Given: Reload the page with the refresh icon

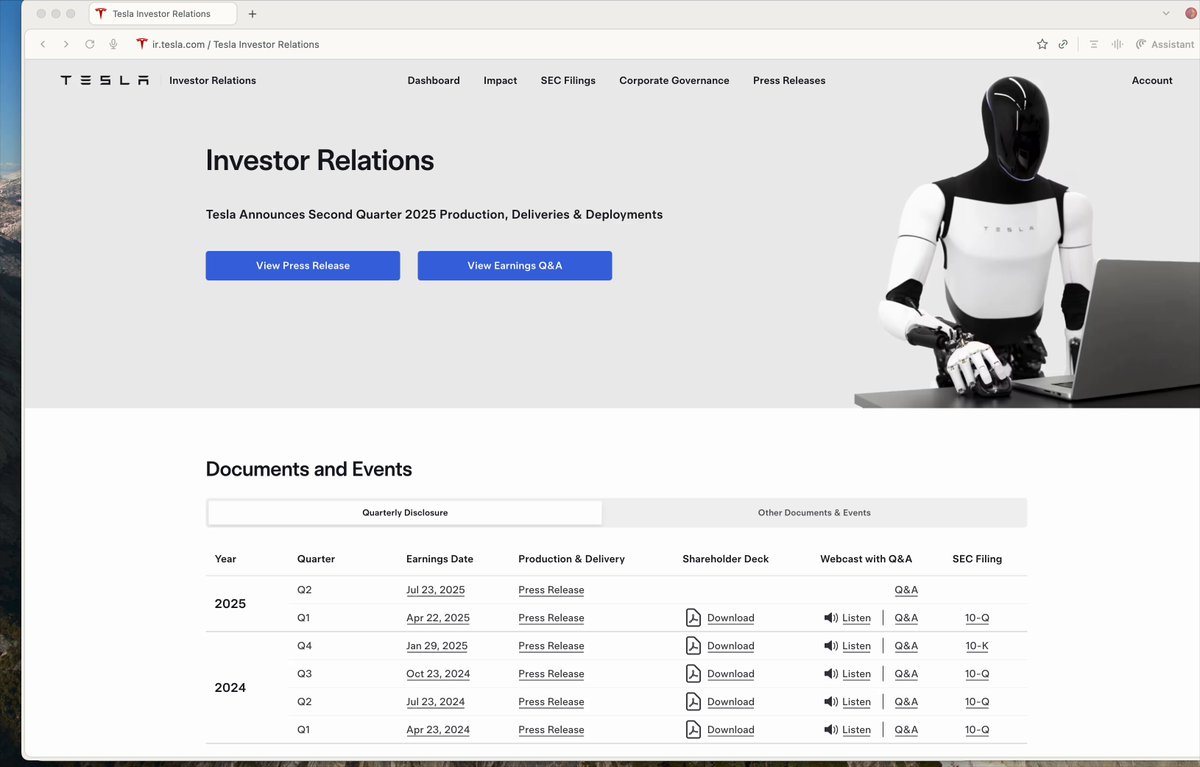Looking at the screenshot, I should [x=90, y=44].
